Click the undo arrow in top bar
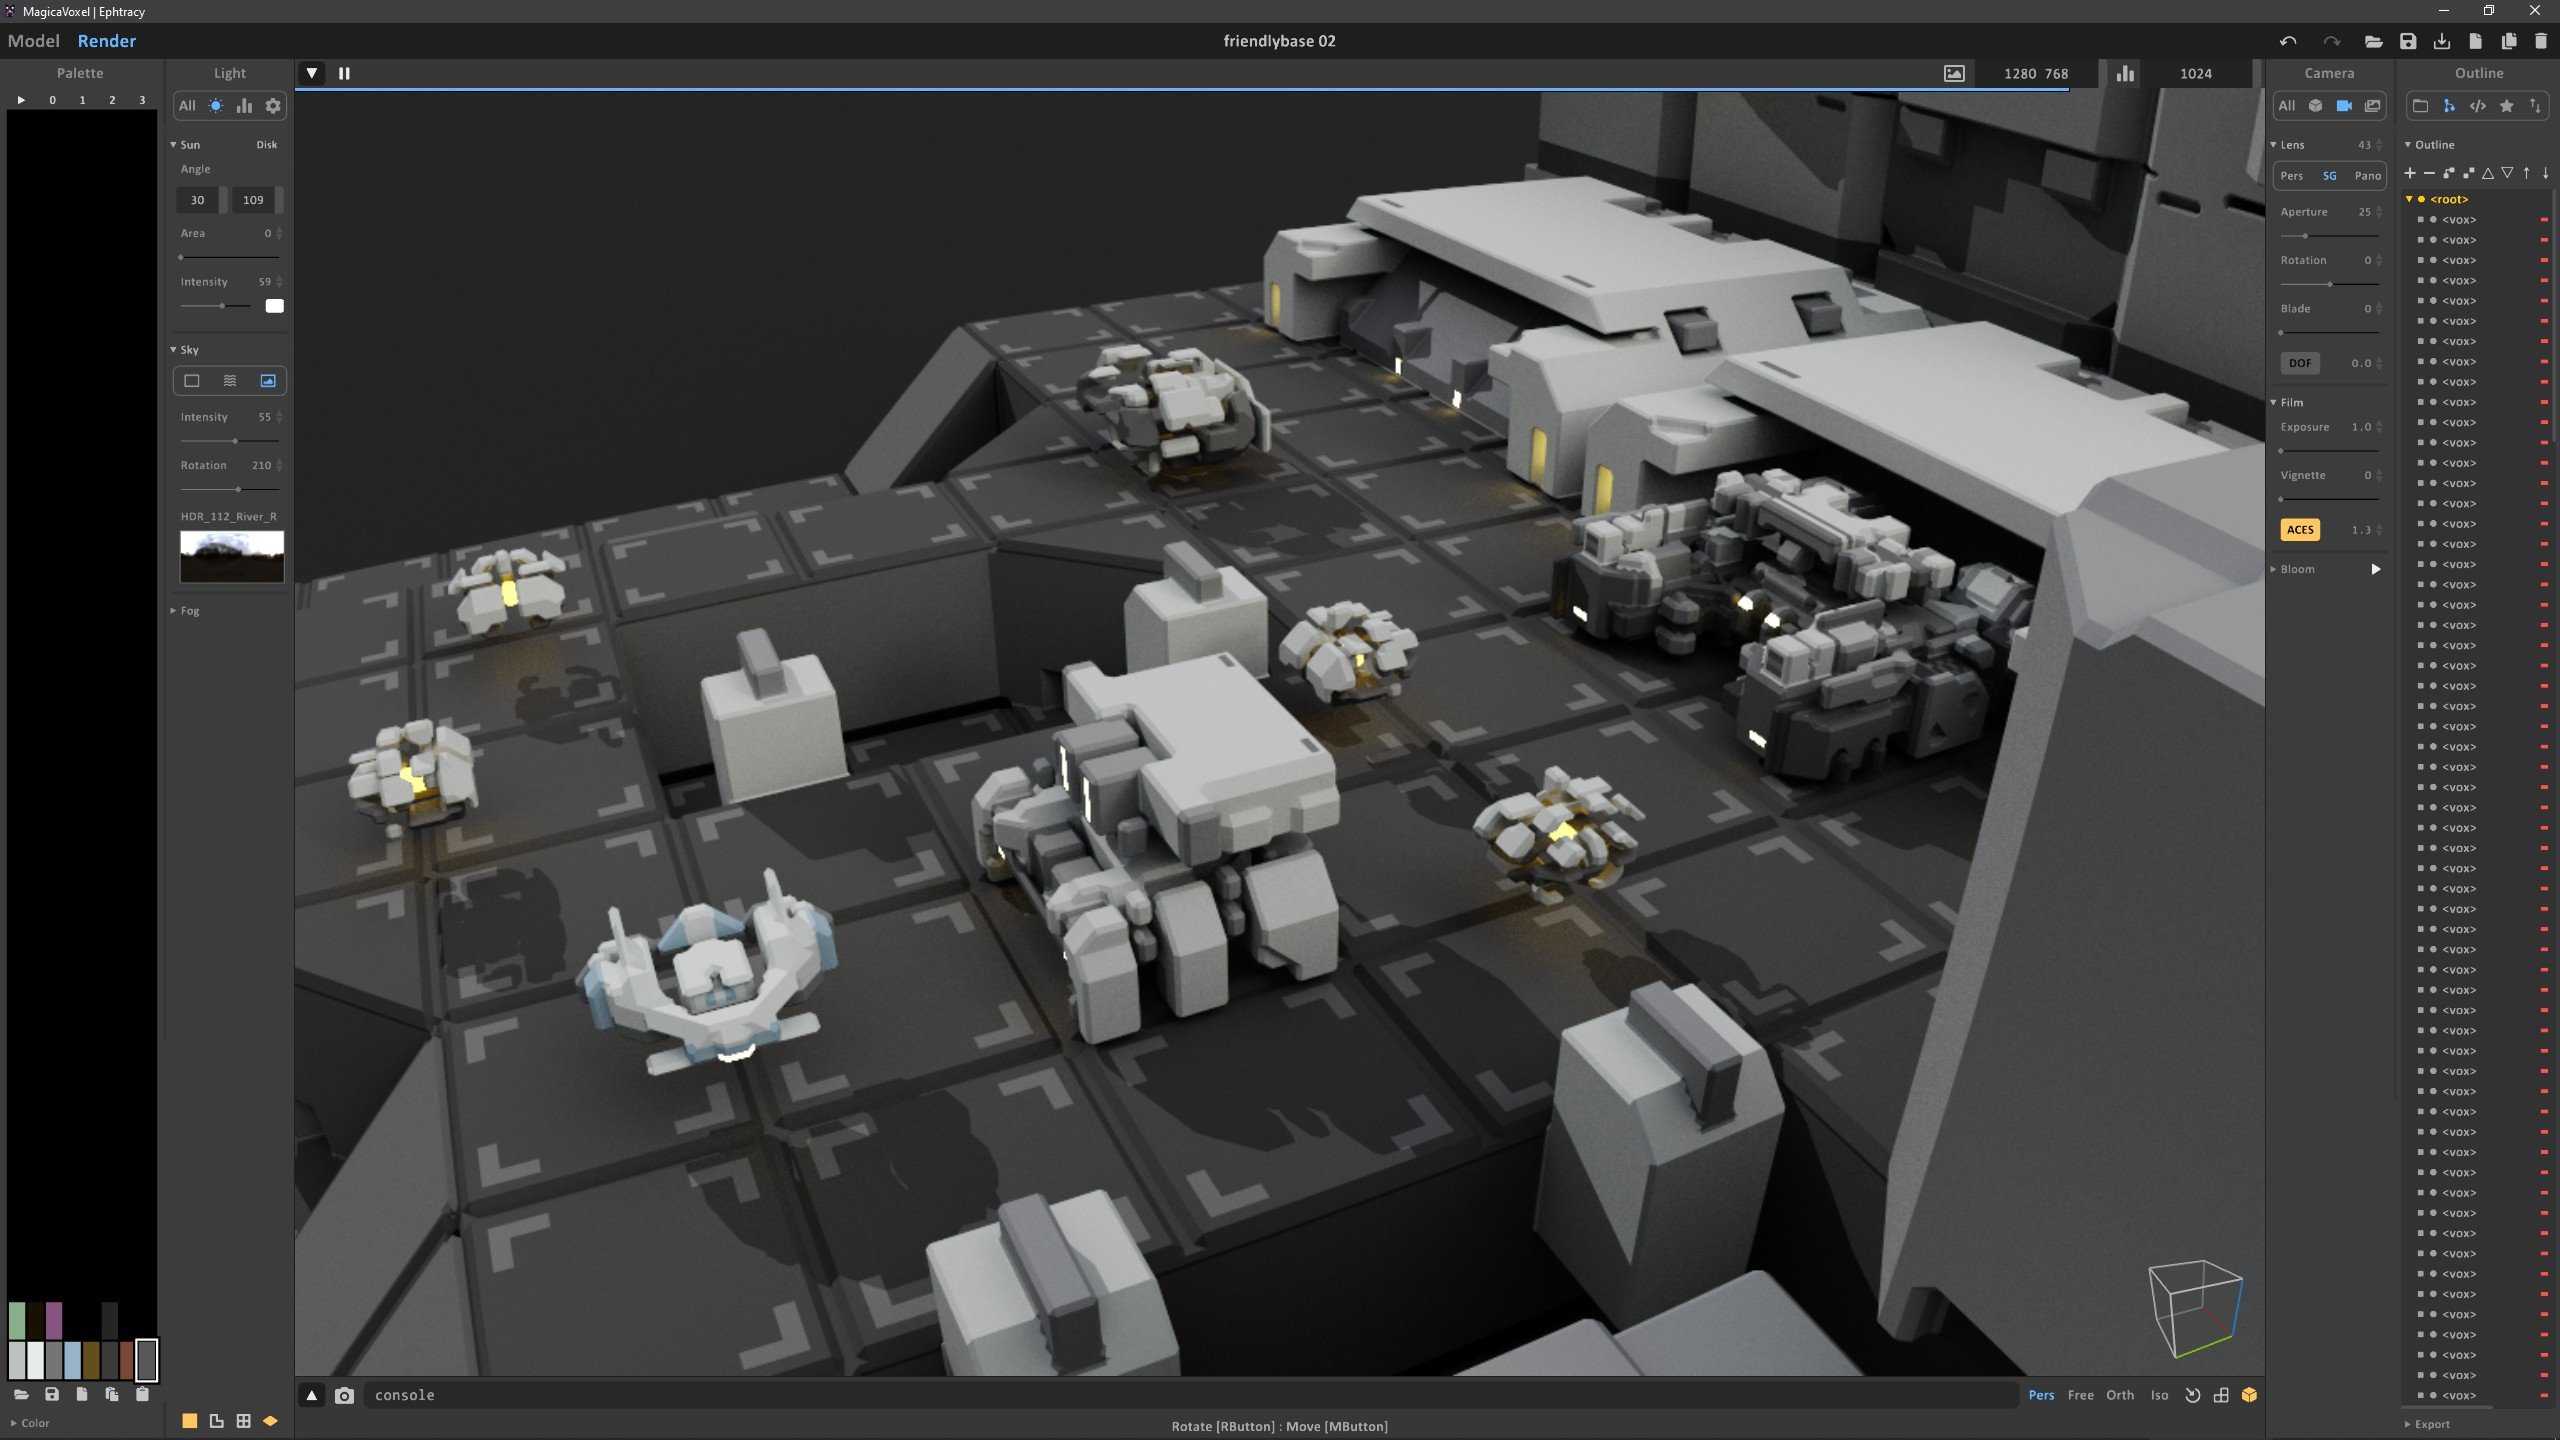The image size is (2560, 1440). click(2288, 41)
